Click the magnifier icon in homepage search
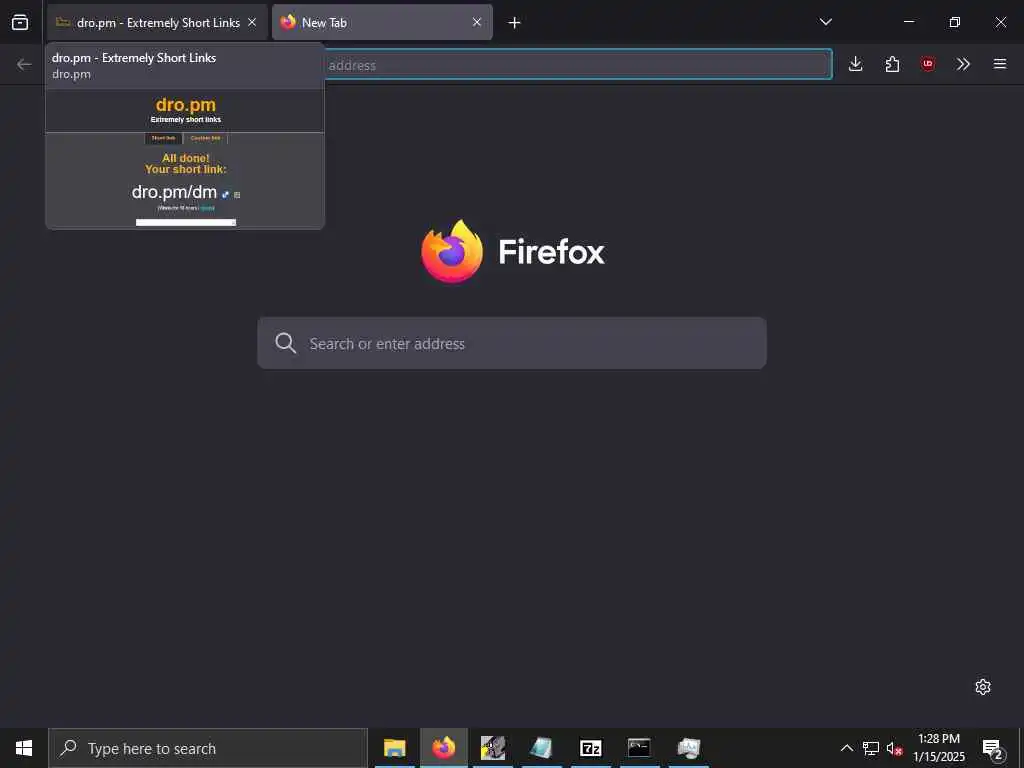The height and width of the screenshot is (768, 1024). (x=285, y=343)
